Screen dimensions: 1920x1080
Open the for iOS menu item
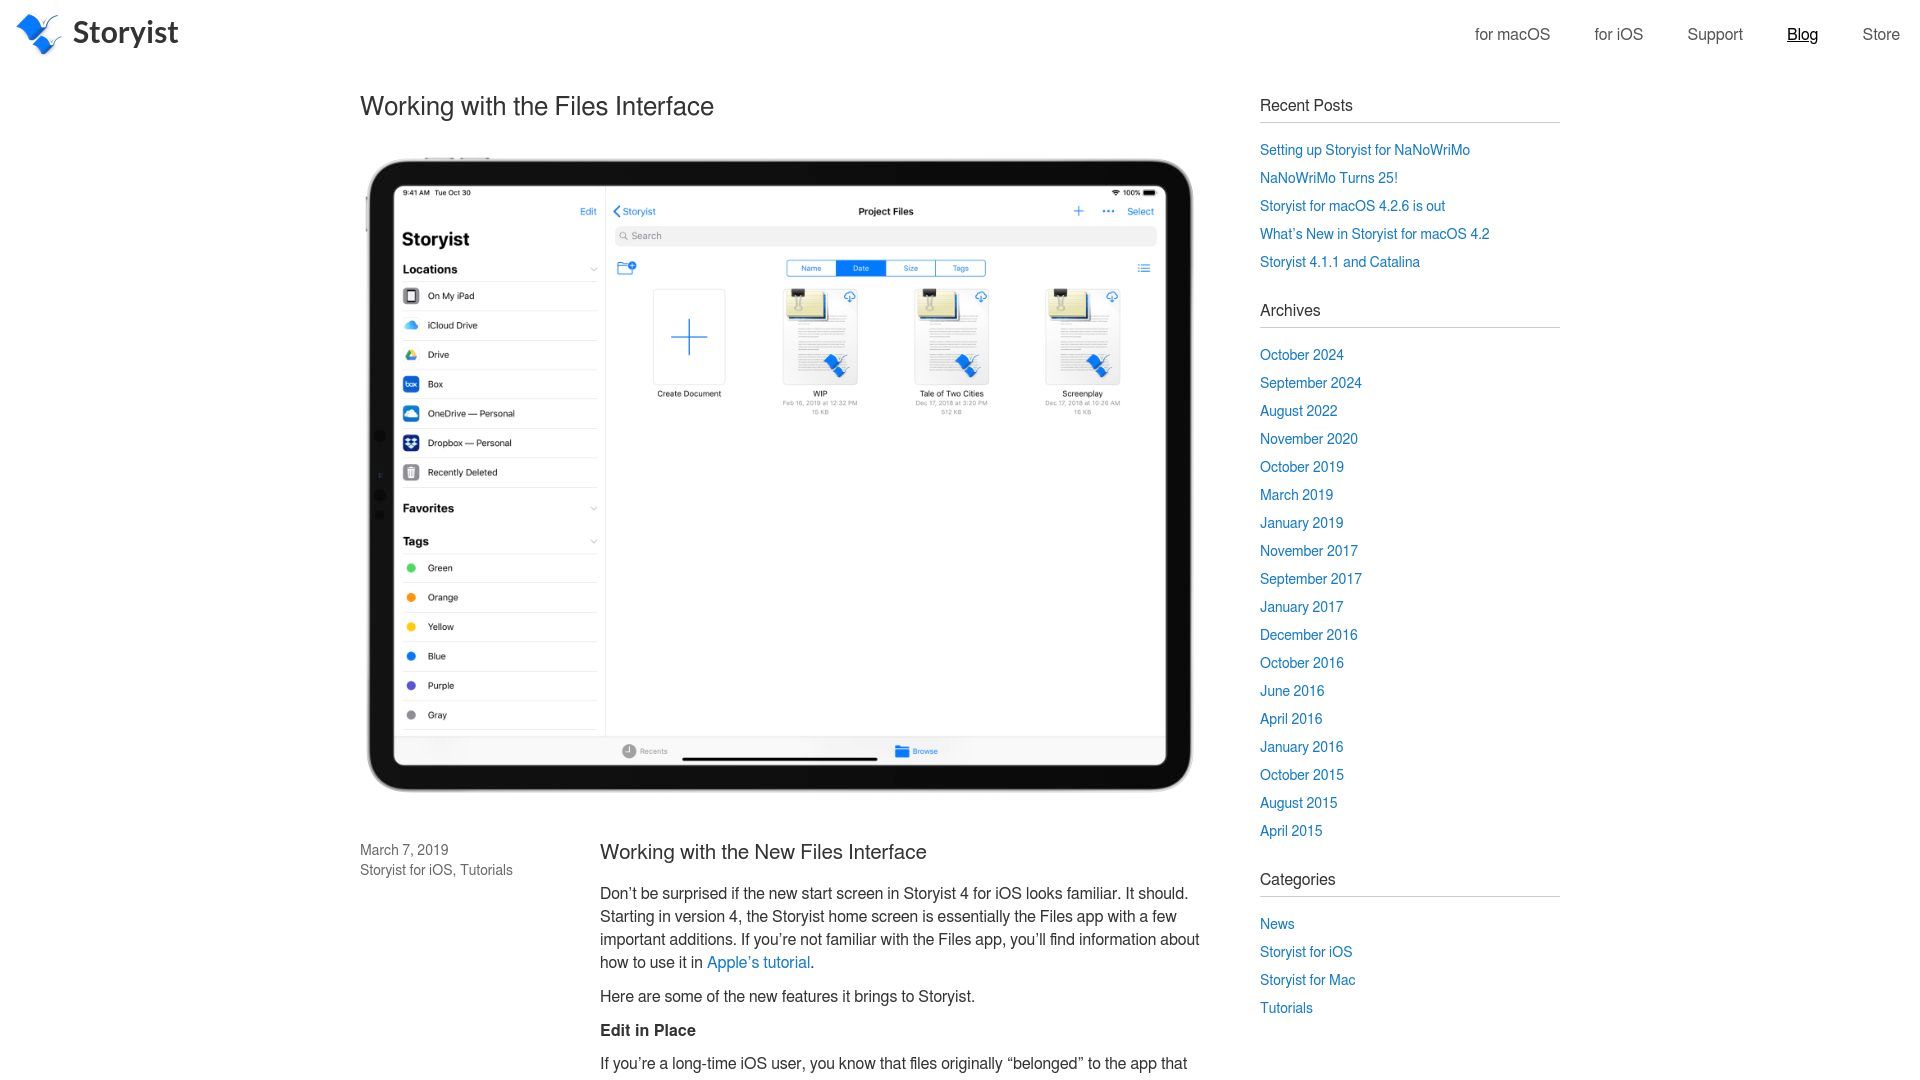[1618, 34]
